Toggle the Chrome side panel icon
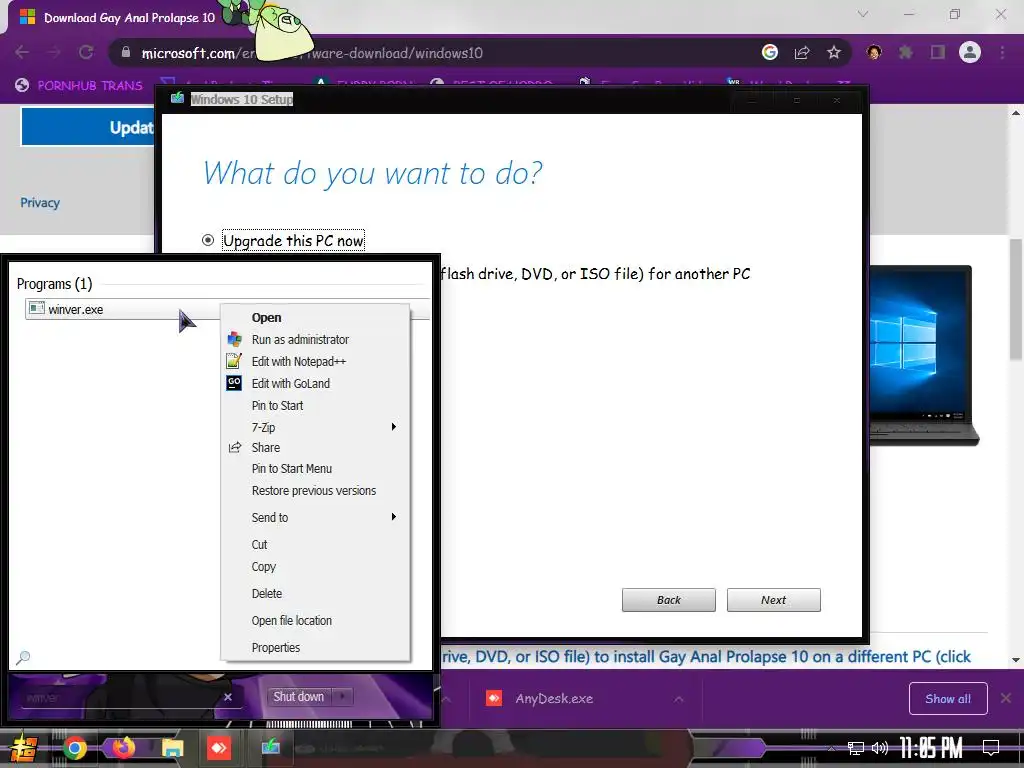 (x=938, y=52)
